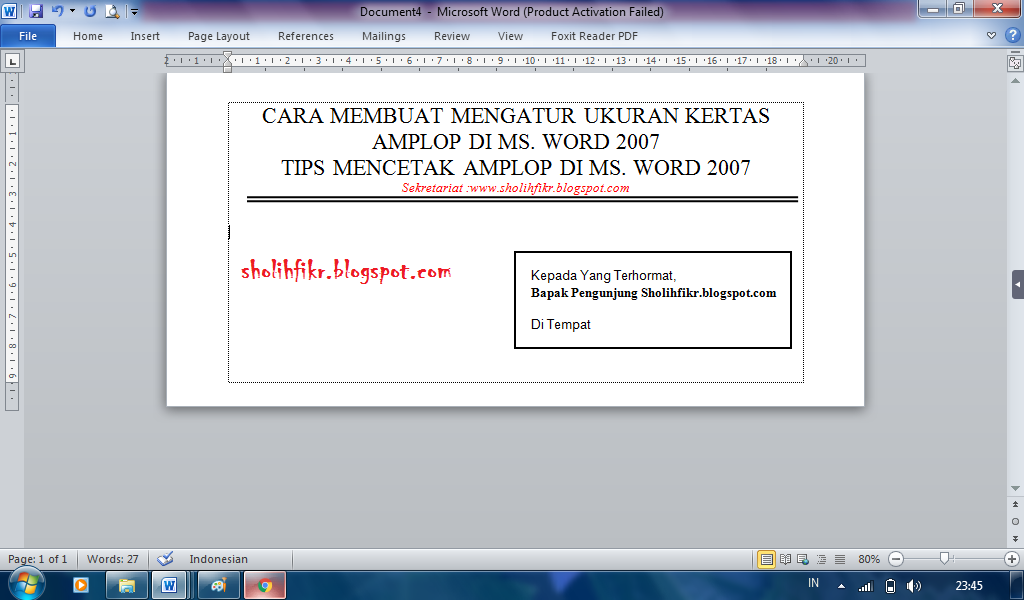This screenshot has height=600, width=1024.
Task: Open Print Preview magnifier icon
Action: (x=112, y=11)
